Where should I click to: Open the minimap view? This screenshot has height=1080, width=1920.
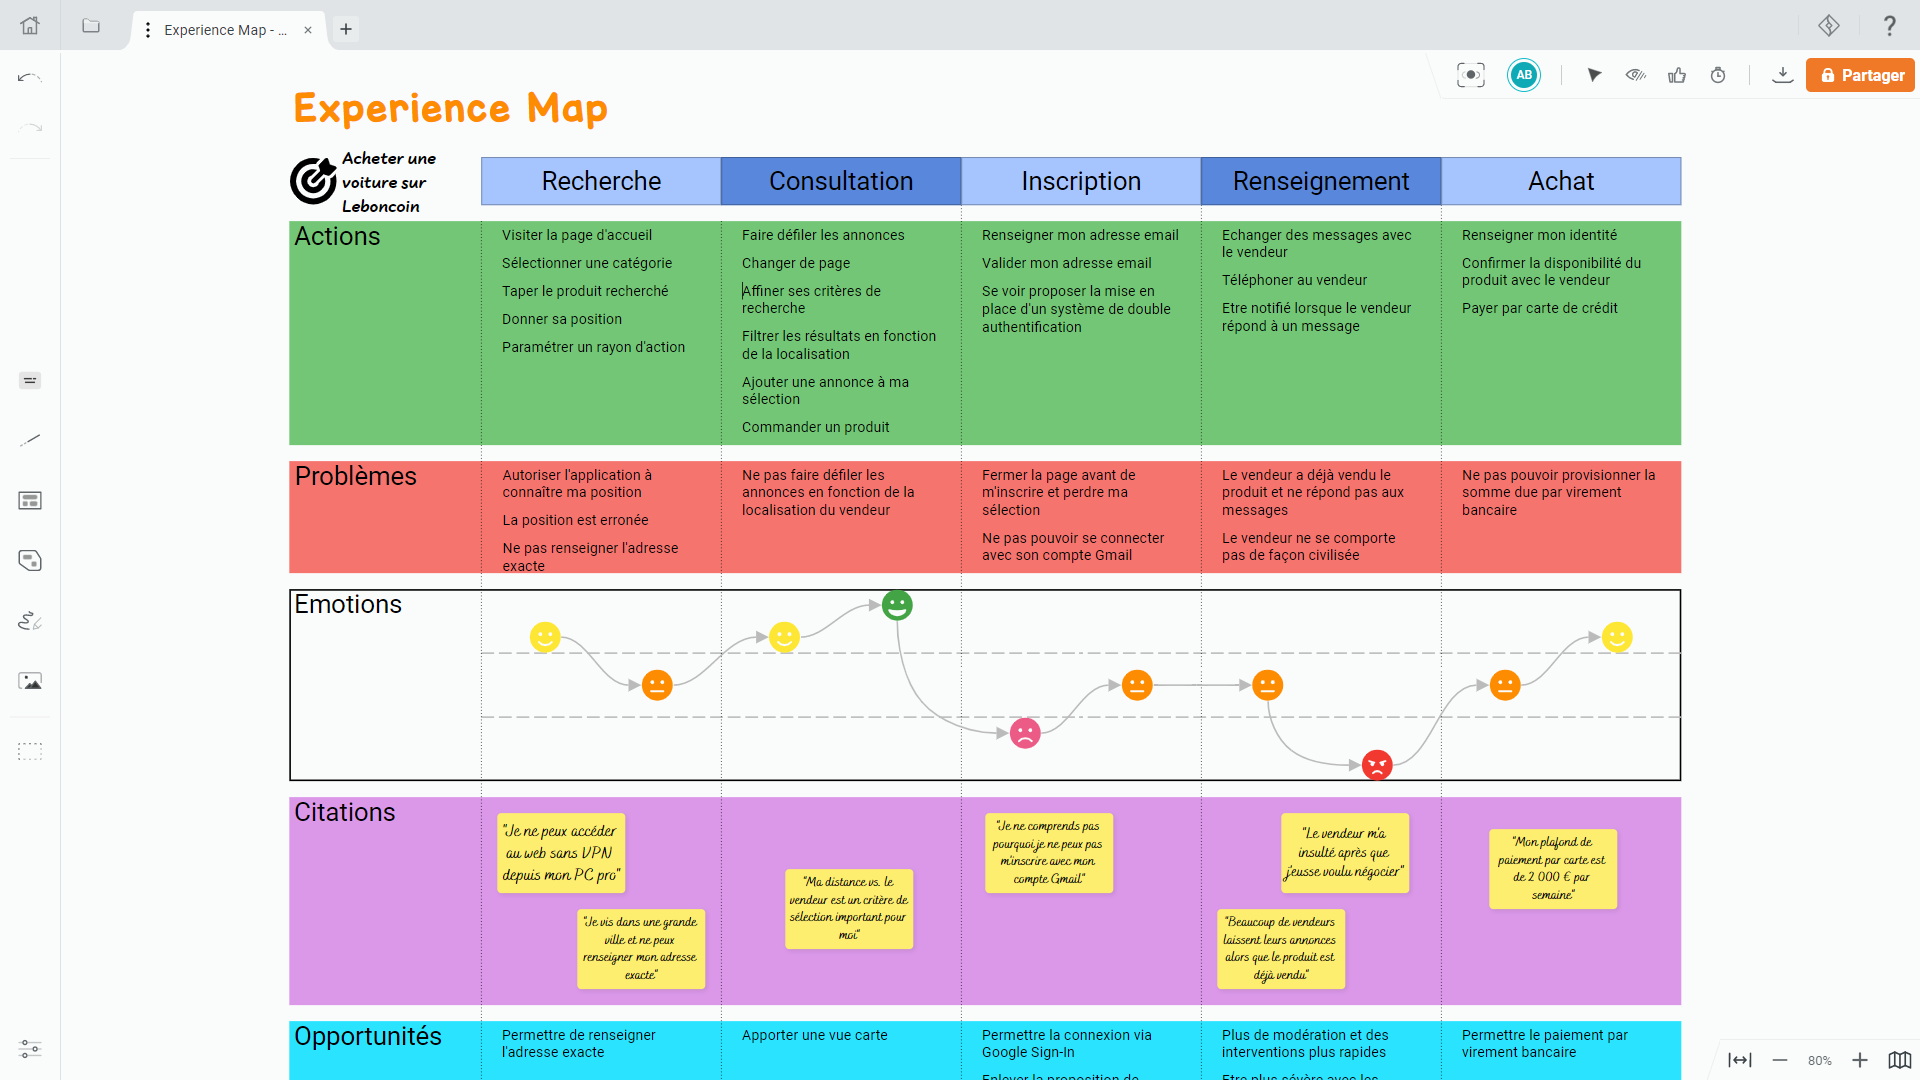pyautogui.click(x=1899, y=1060)
